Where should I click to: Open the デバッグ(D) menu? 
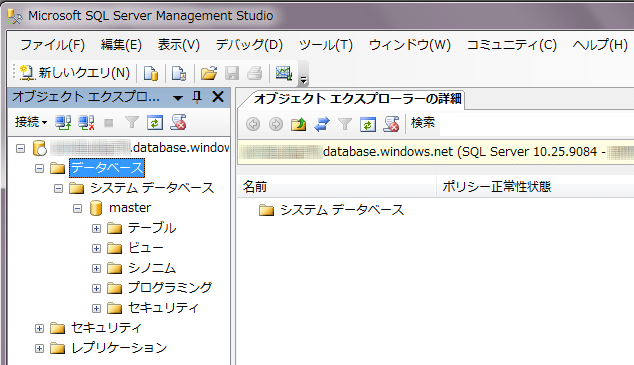tap(249, 44)
